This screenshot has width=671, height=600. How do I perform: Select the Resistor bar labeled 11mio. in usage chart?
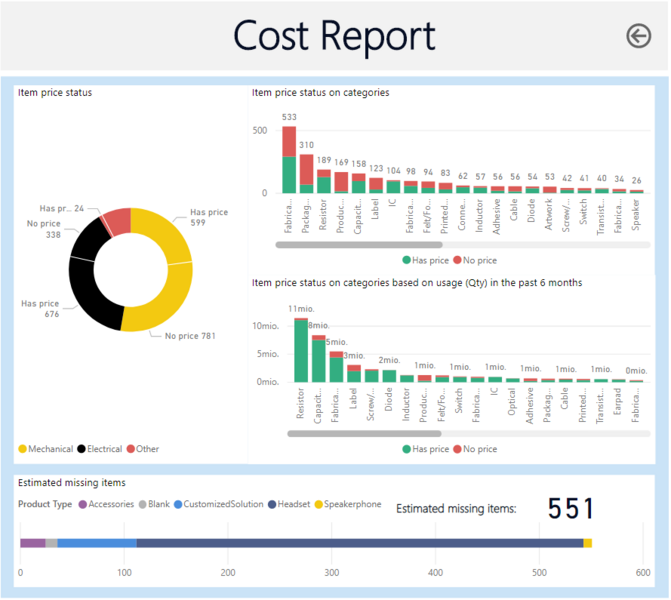(x=301, y=350)
